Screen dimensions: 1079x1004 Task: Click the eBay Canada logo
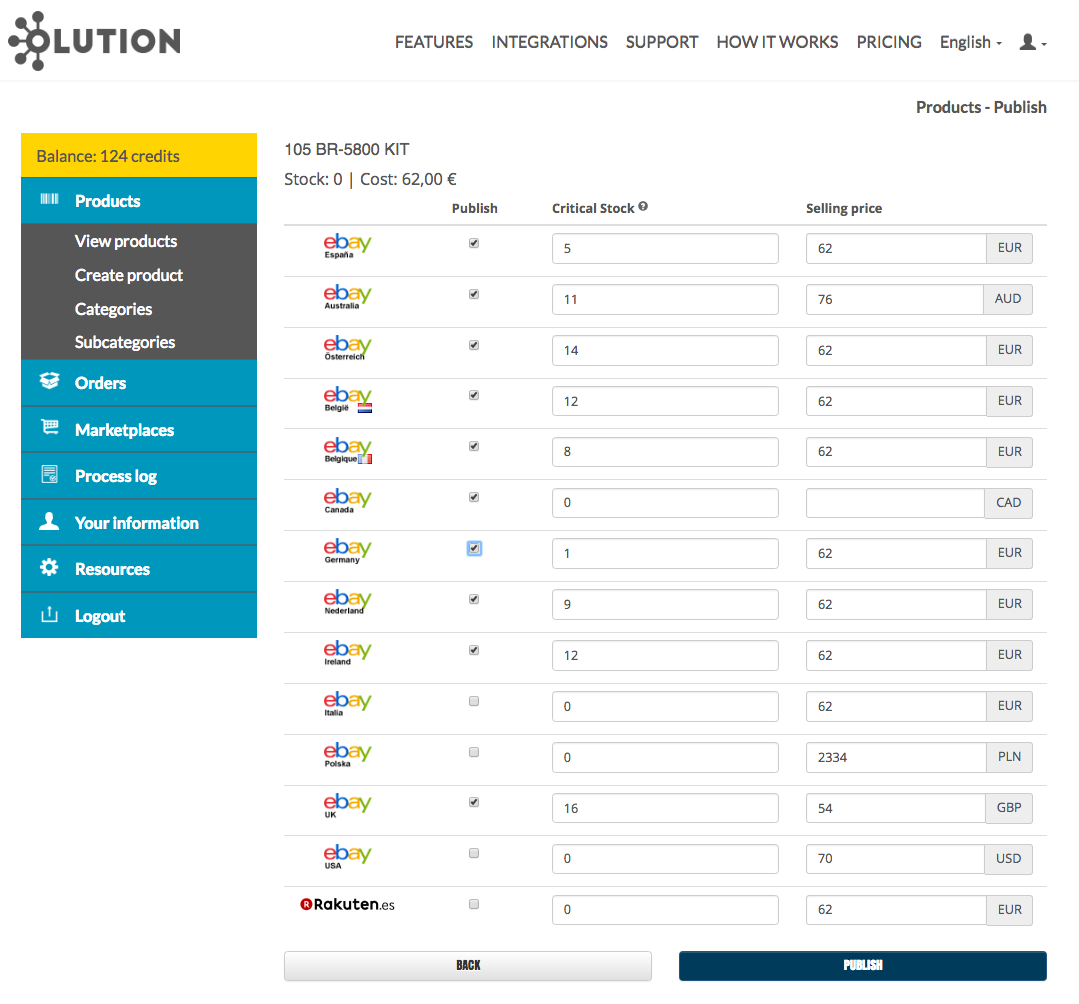pyautogui.click(x=348, y=501)
